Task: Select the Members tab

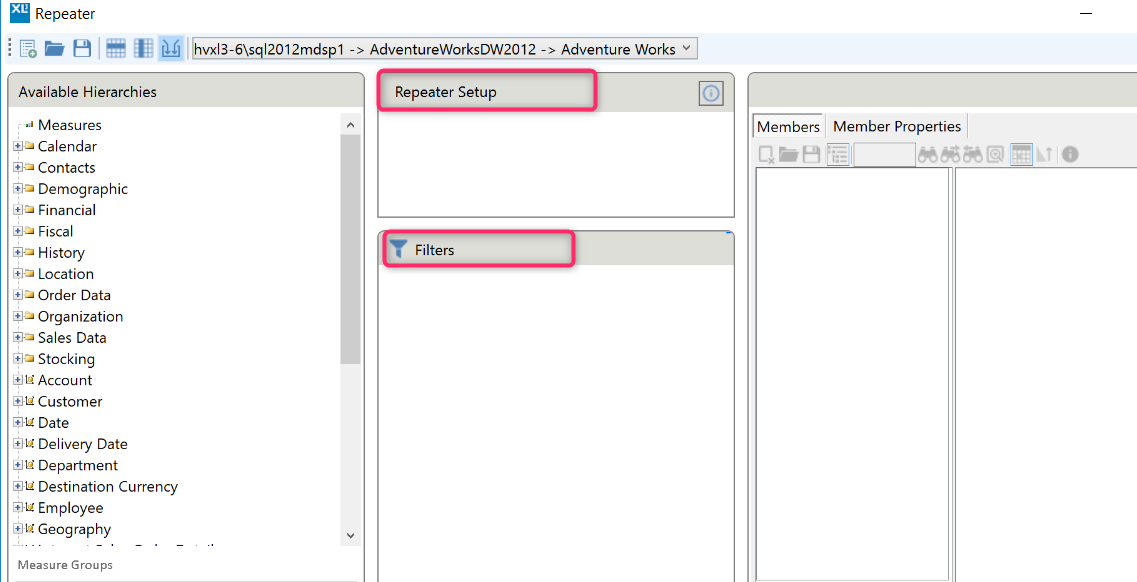Action: pos(788,126)
